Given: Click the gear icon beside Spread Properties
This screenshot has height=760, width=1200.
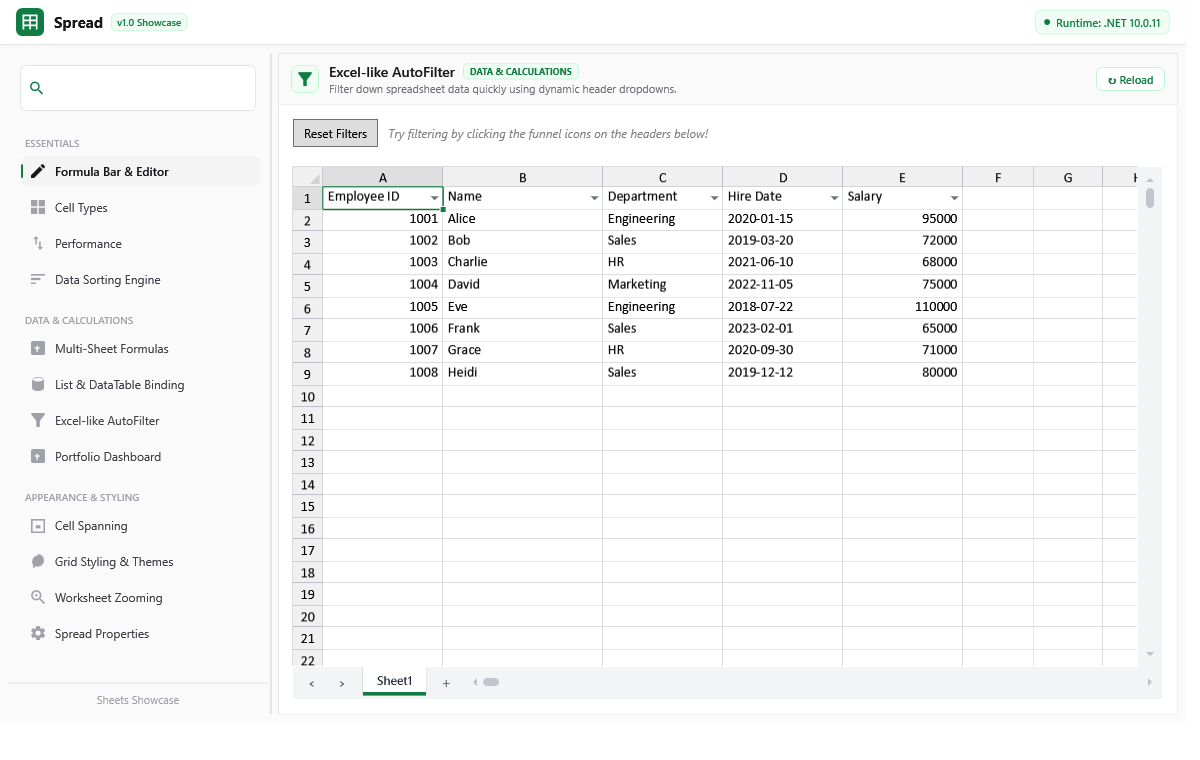Looking at the screenshot, I should pos(38,634).
